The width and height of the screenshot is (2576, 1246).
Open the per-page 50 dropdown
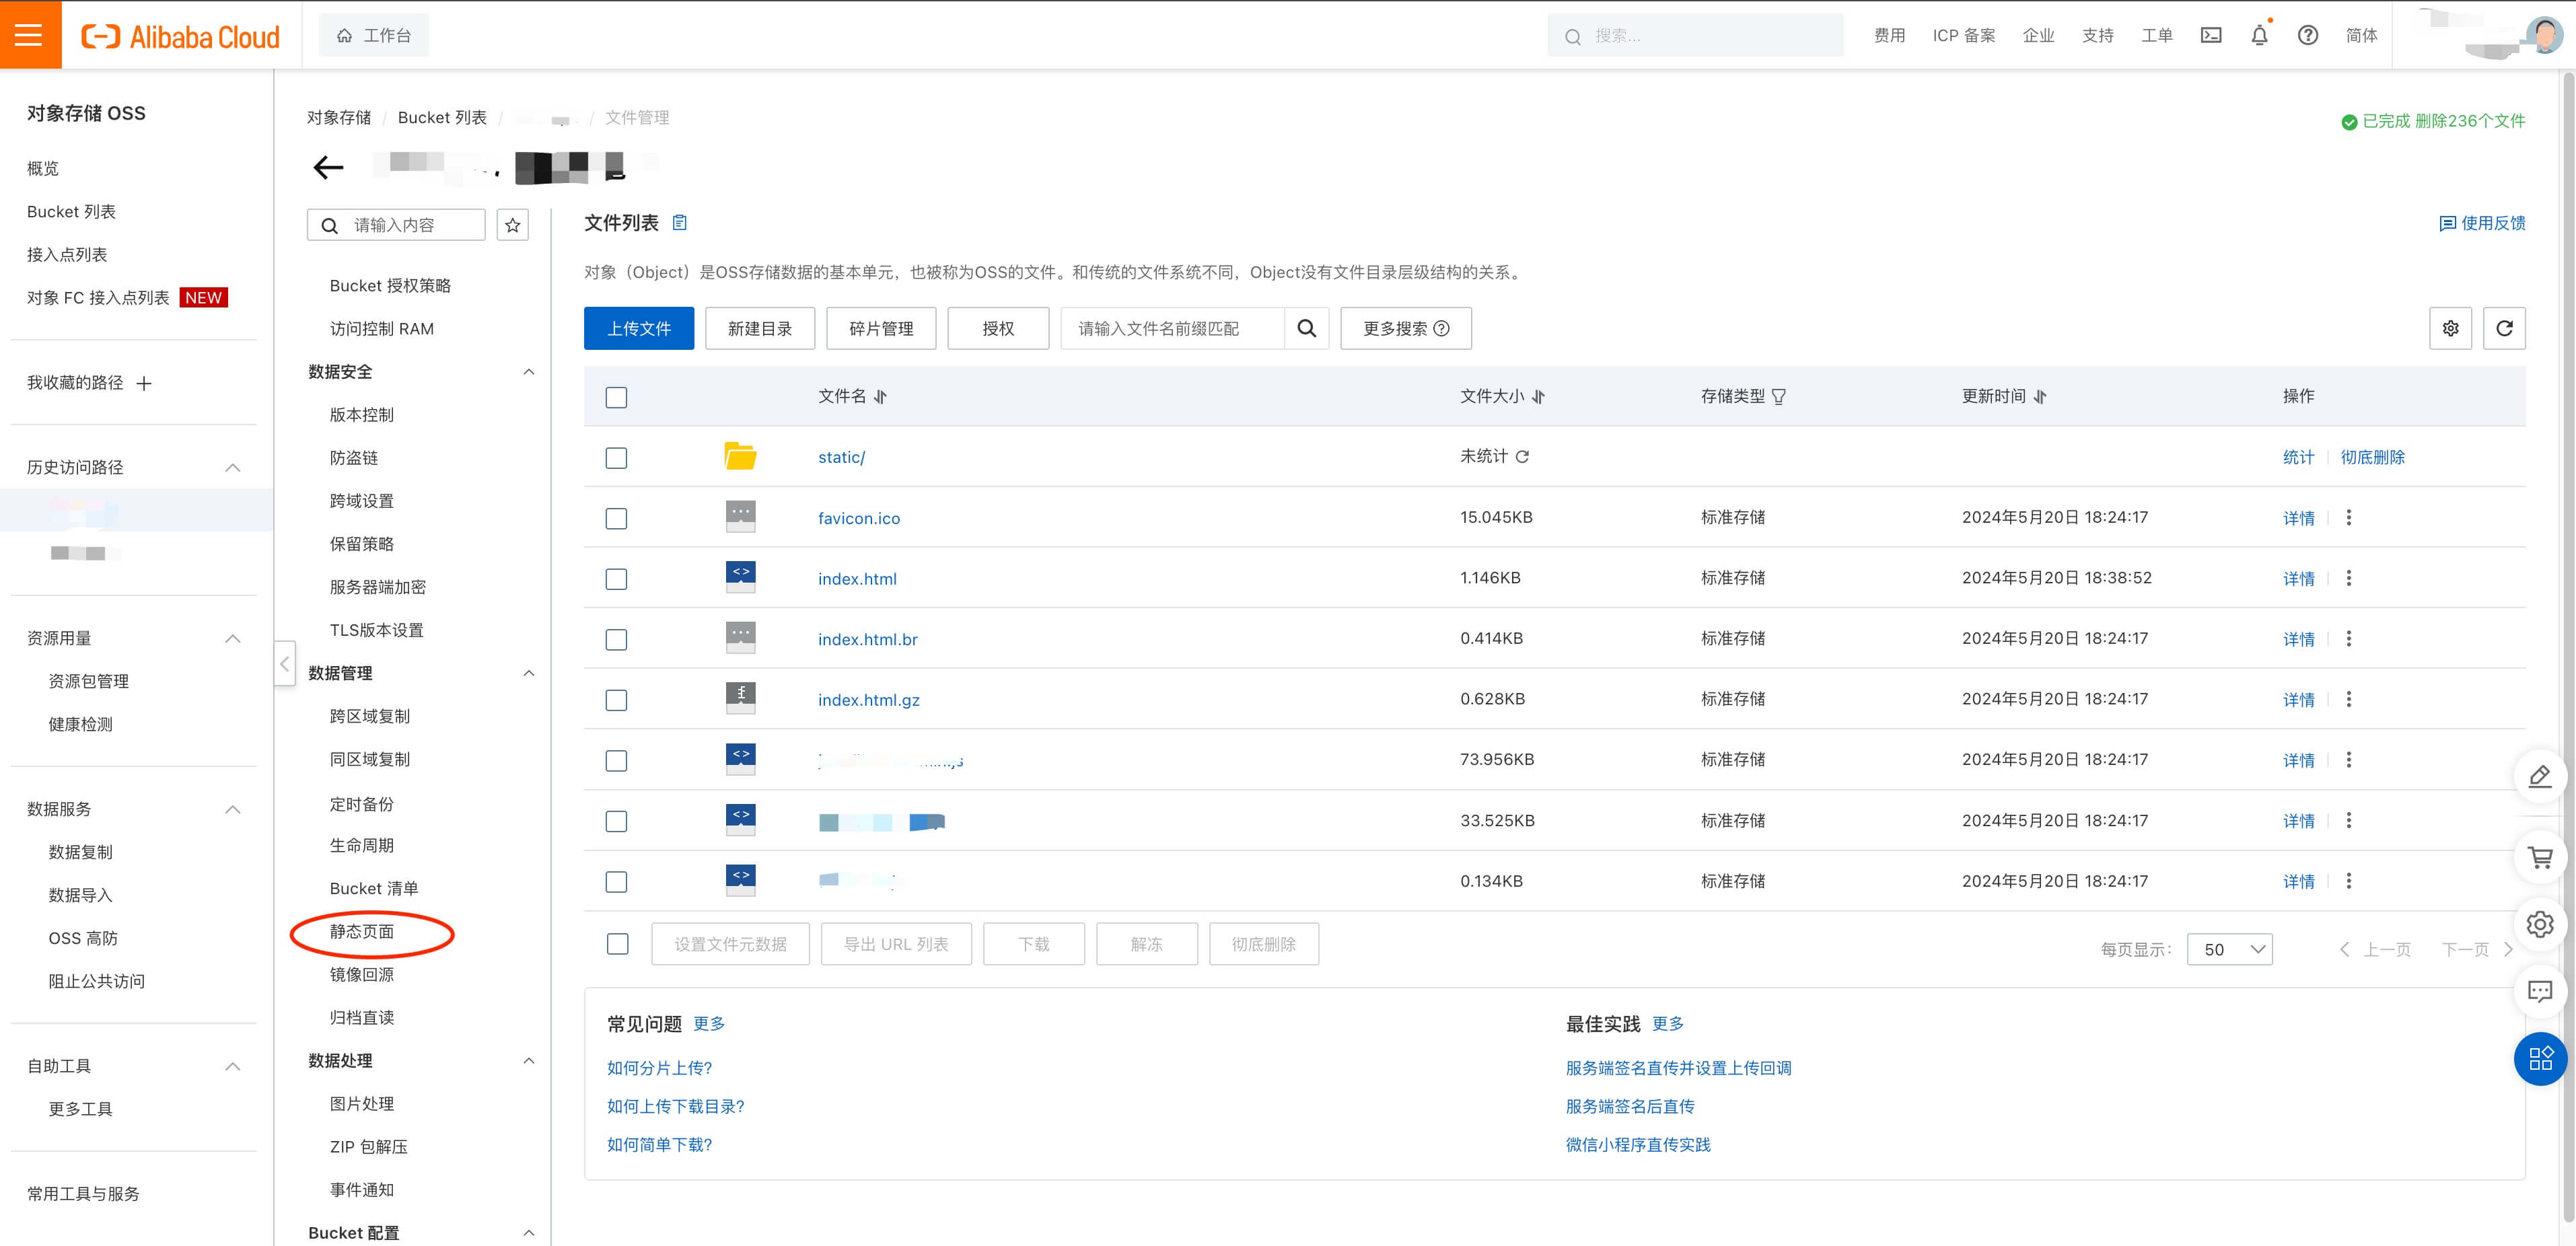(x=2229, y=949)
